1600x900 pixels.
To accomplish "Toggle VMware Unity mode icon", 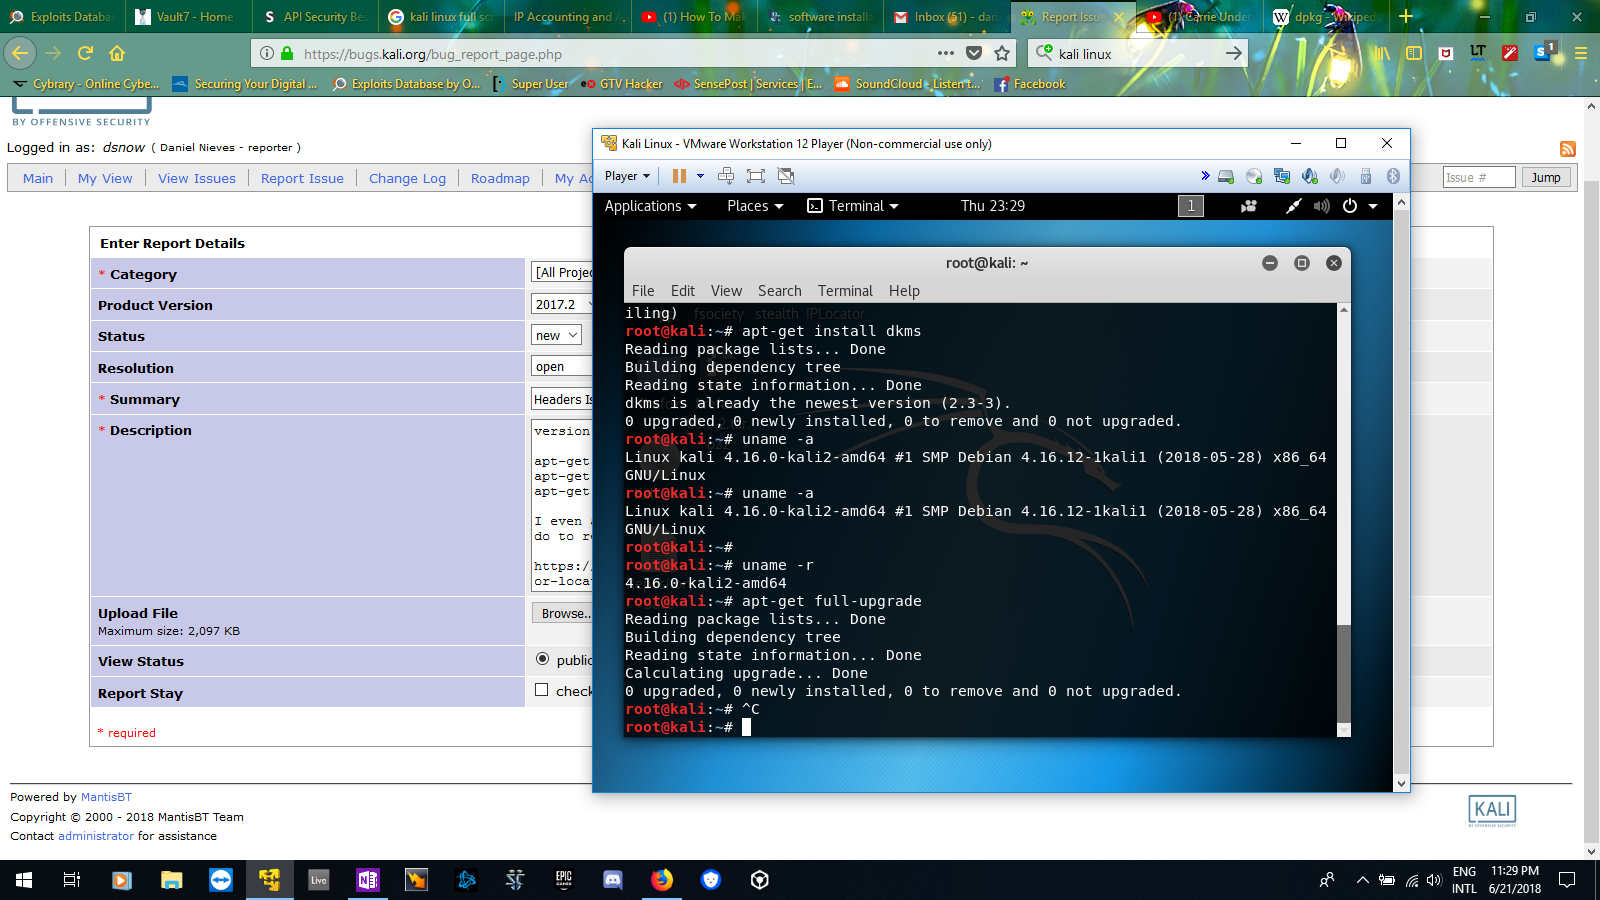I will point(786,176).
